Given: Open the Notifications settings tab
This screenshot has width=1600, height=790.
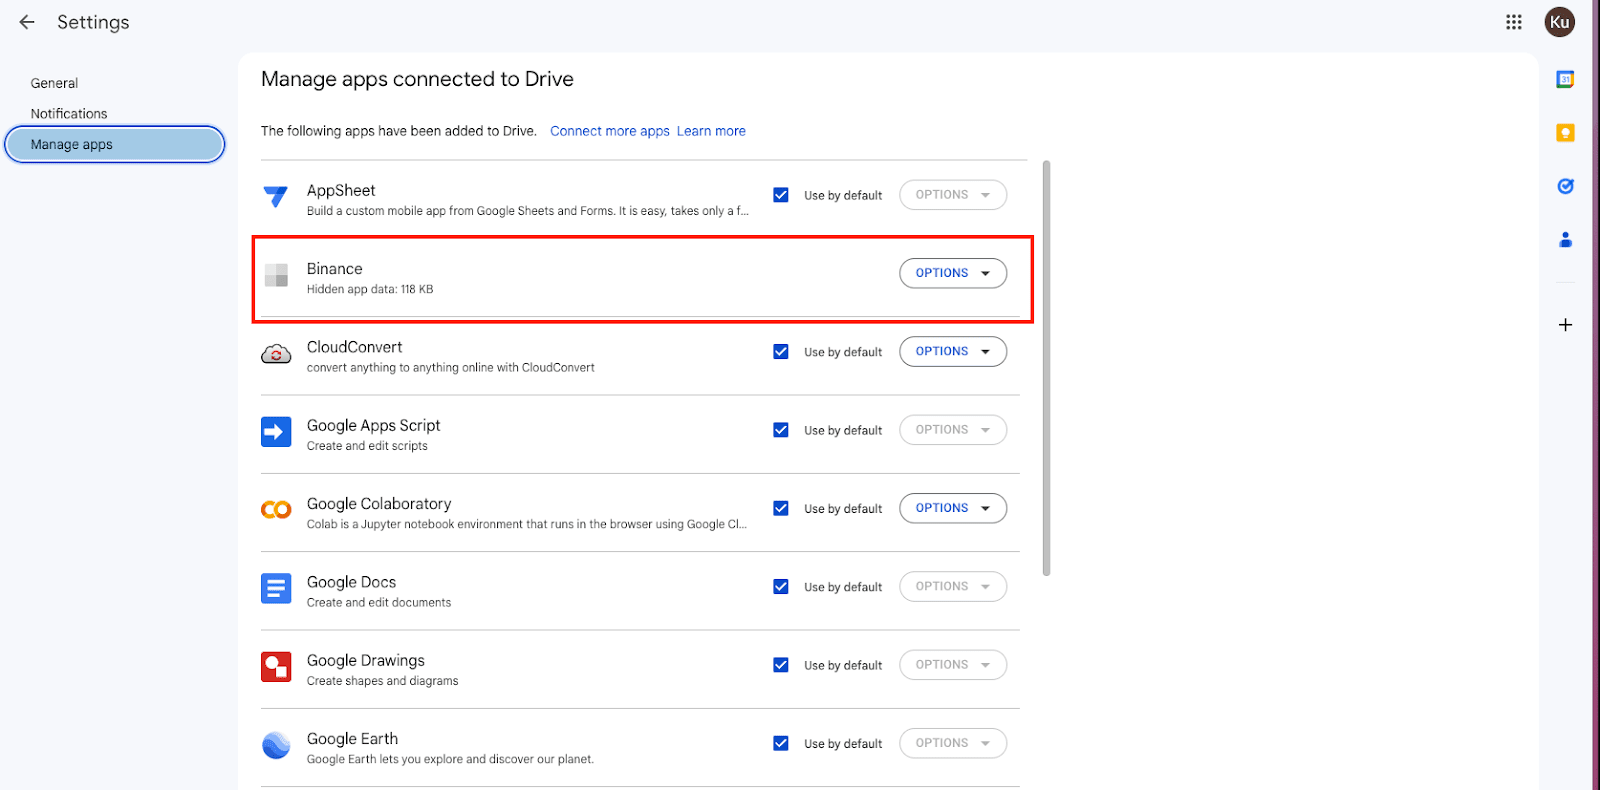Looking at the screenshot, I should click(69, 114).
